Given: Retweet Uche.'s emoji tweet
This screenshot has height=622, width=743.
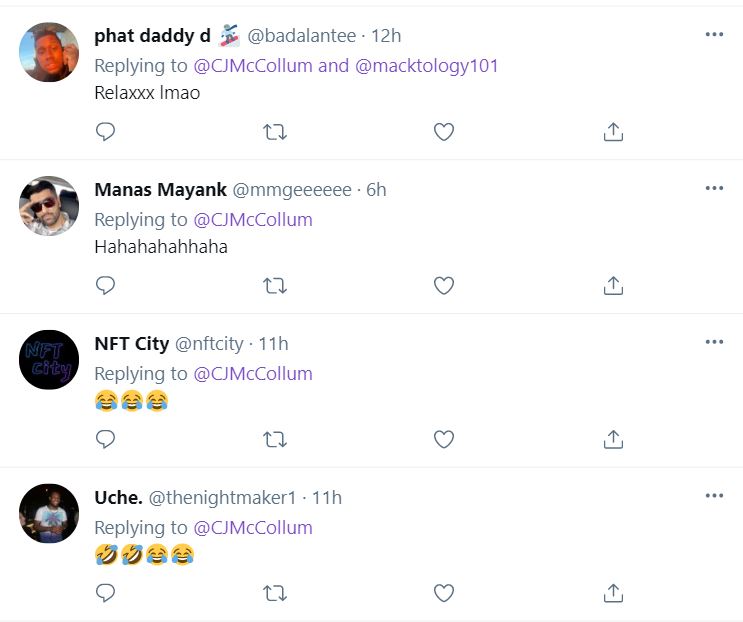Looking at the screenshot, I should (274, 593).
